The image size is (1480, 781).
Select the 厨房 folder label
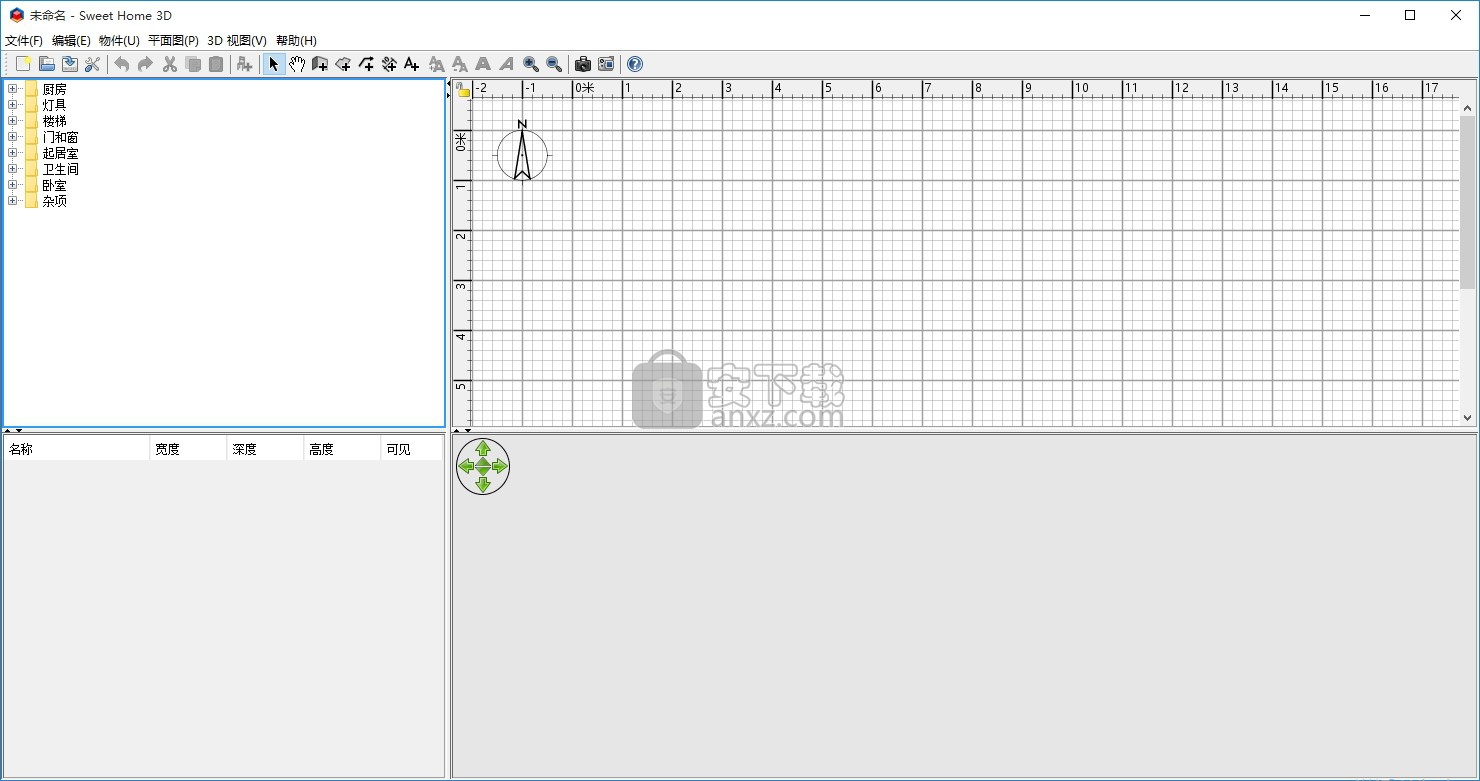point(54,89)
